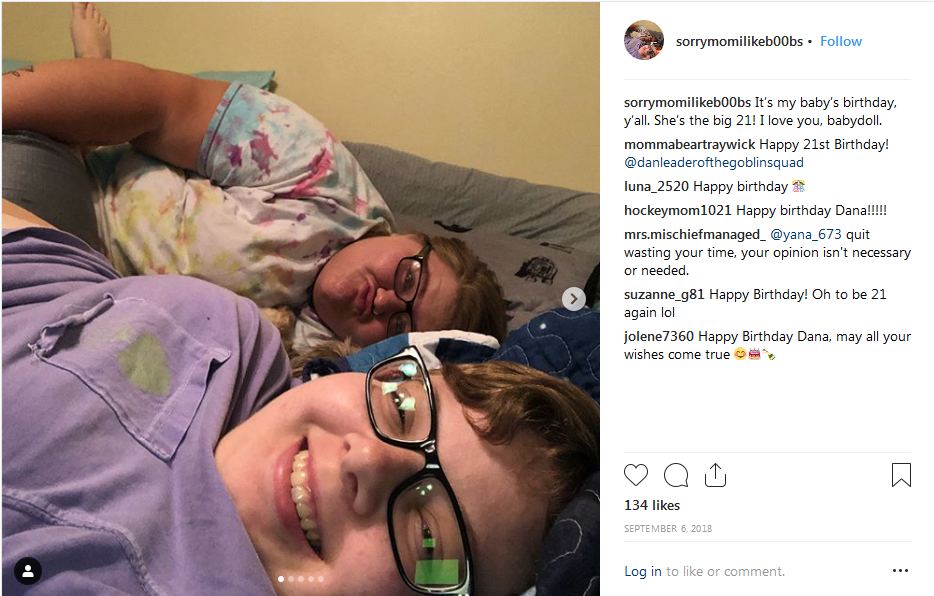View the 134 likes list
Image resolution: width=934 pixels, height=596 pixels.
click(652, 505)
